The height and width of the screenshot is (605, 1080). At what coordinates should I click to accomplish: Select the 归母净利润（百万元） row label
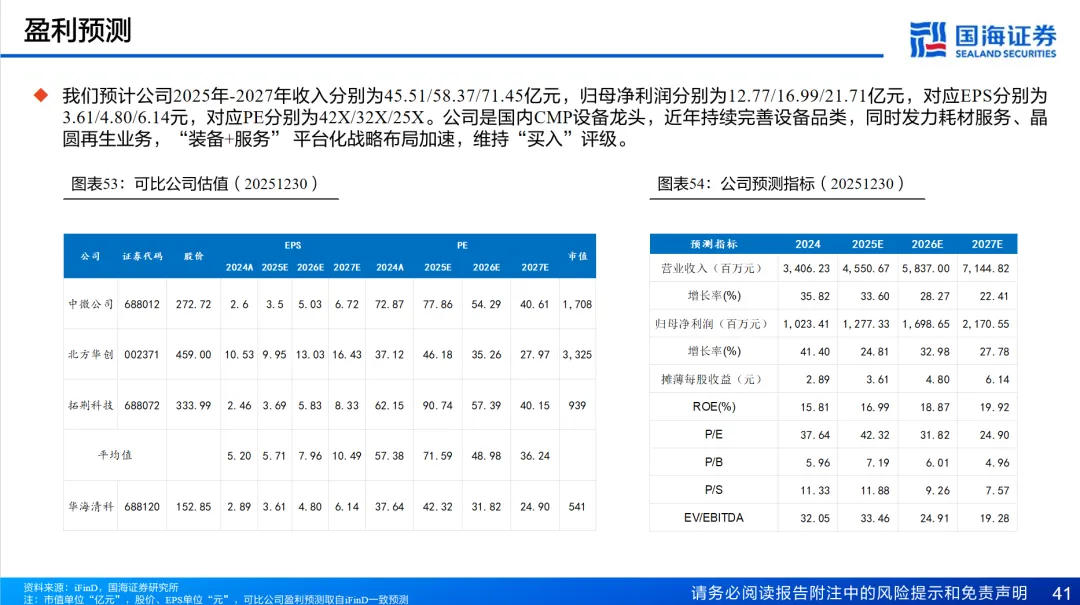tap(714, 323)
